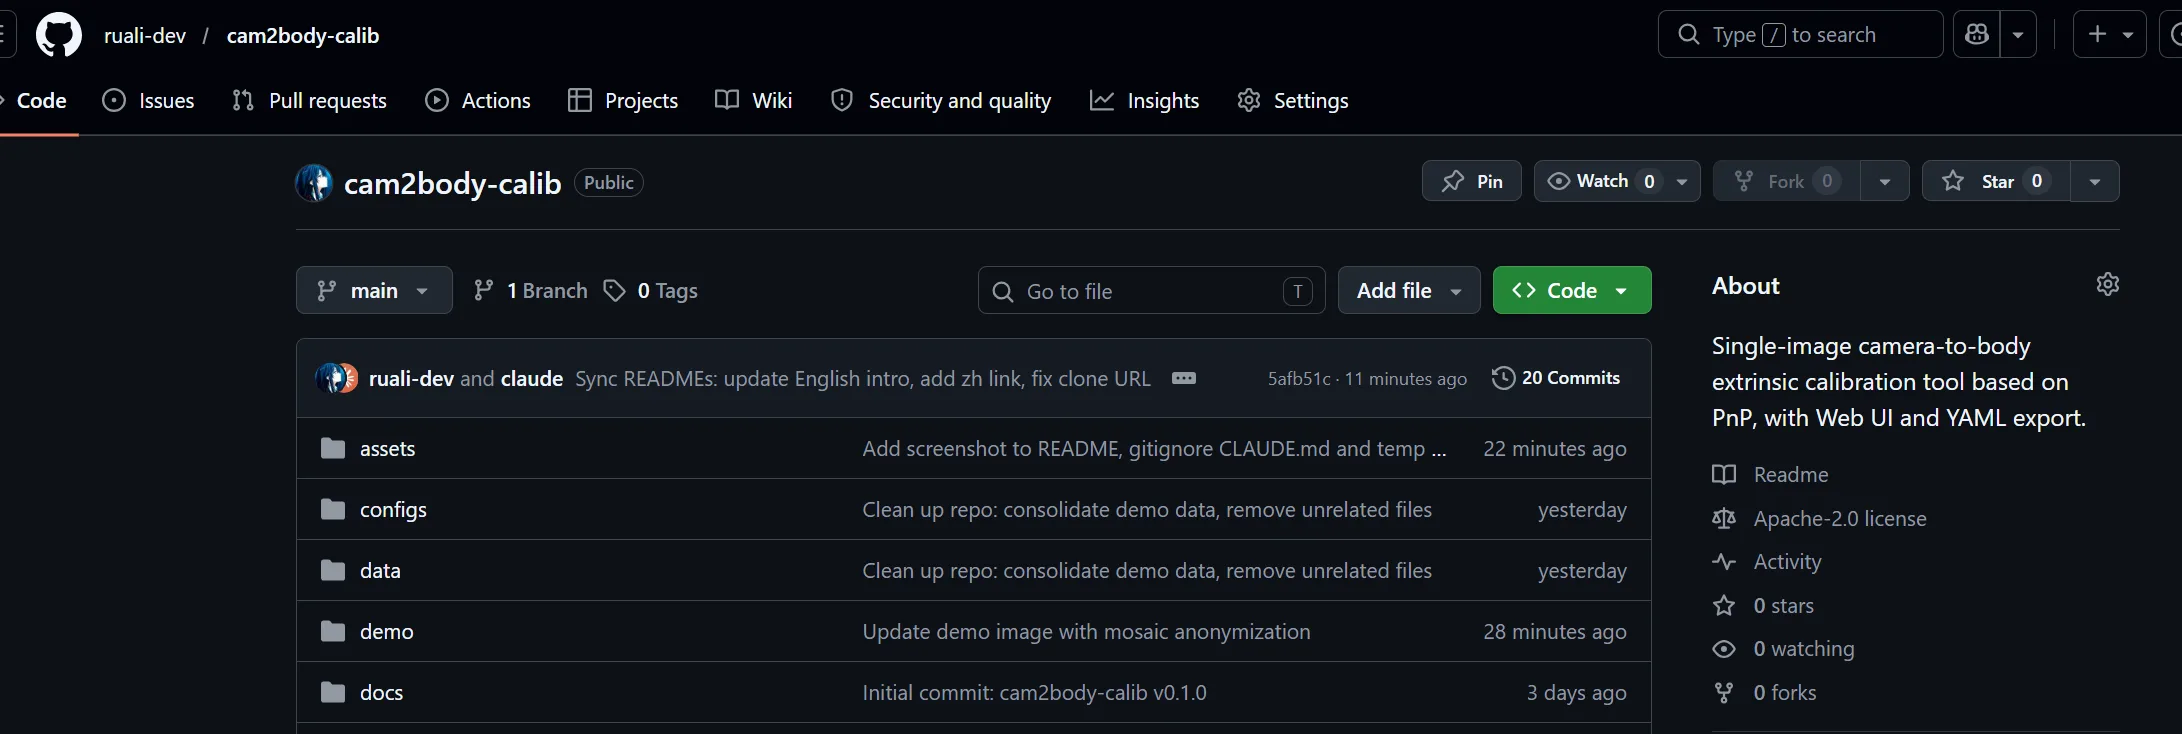Open the assets folder
The height and width of the screenshot is (734, 2182).
[x=387, y=448]
